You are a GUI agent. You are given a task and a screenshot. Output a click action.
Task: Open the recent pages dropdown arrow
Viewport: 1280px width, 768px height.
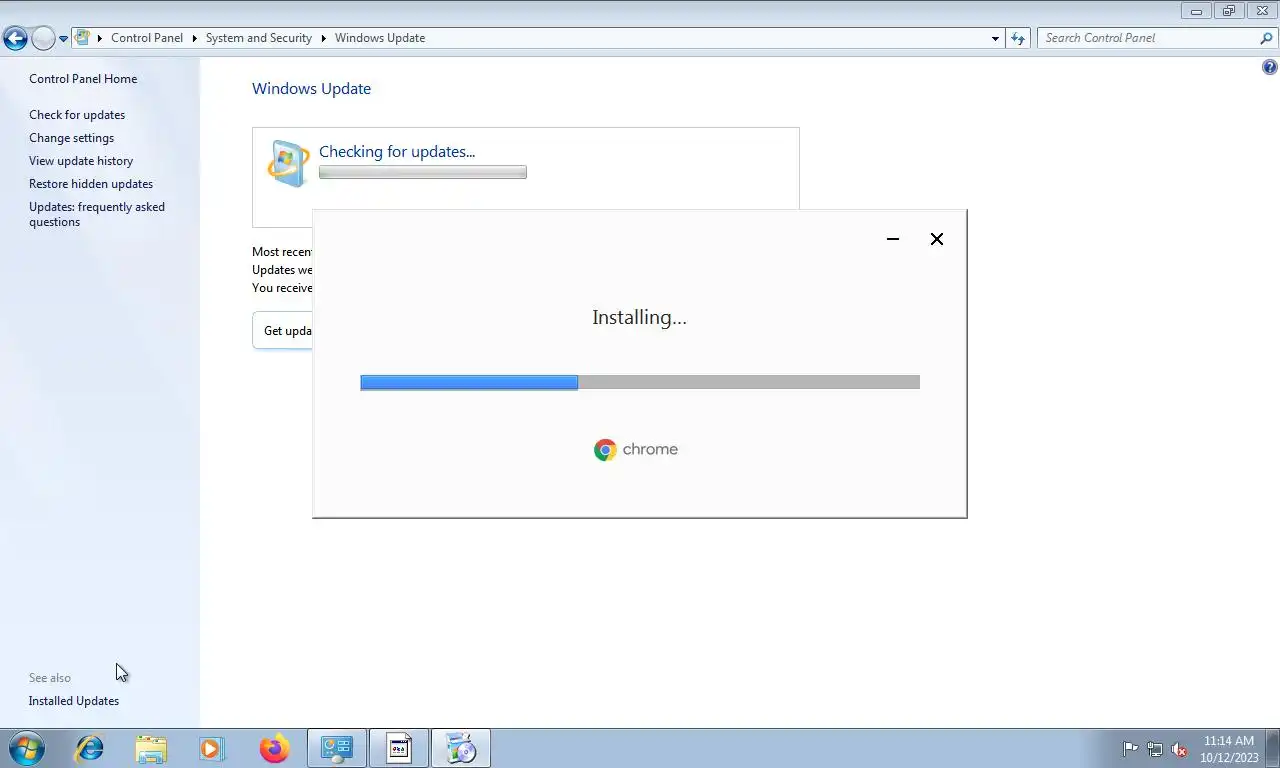pos(63,39)
